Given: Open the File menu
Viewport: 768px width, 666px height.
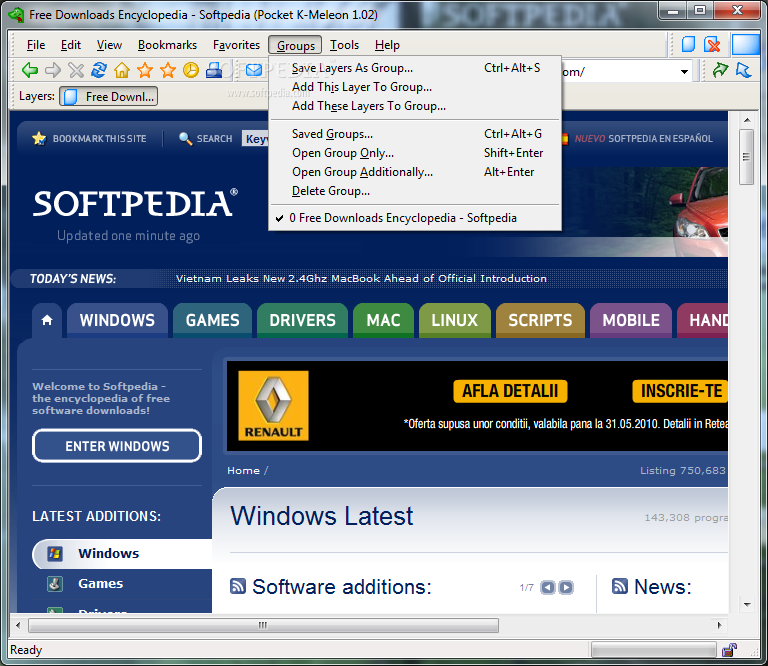Looking at the screenshot, I should tap(36, 45).
